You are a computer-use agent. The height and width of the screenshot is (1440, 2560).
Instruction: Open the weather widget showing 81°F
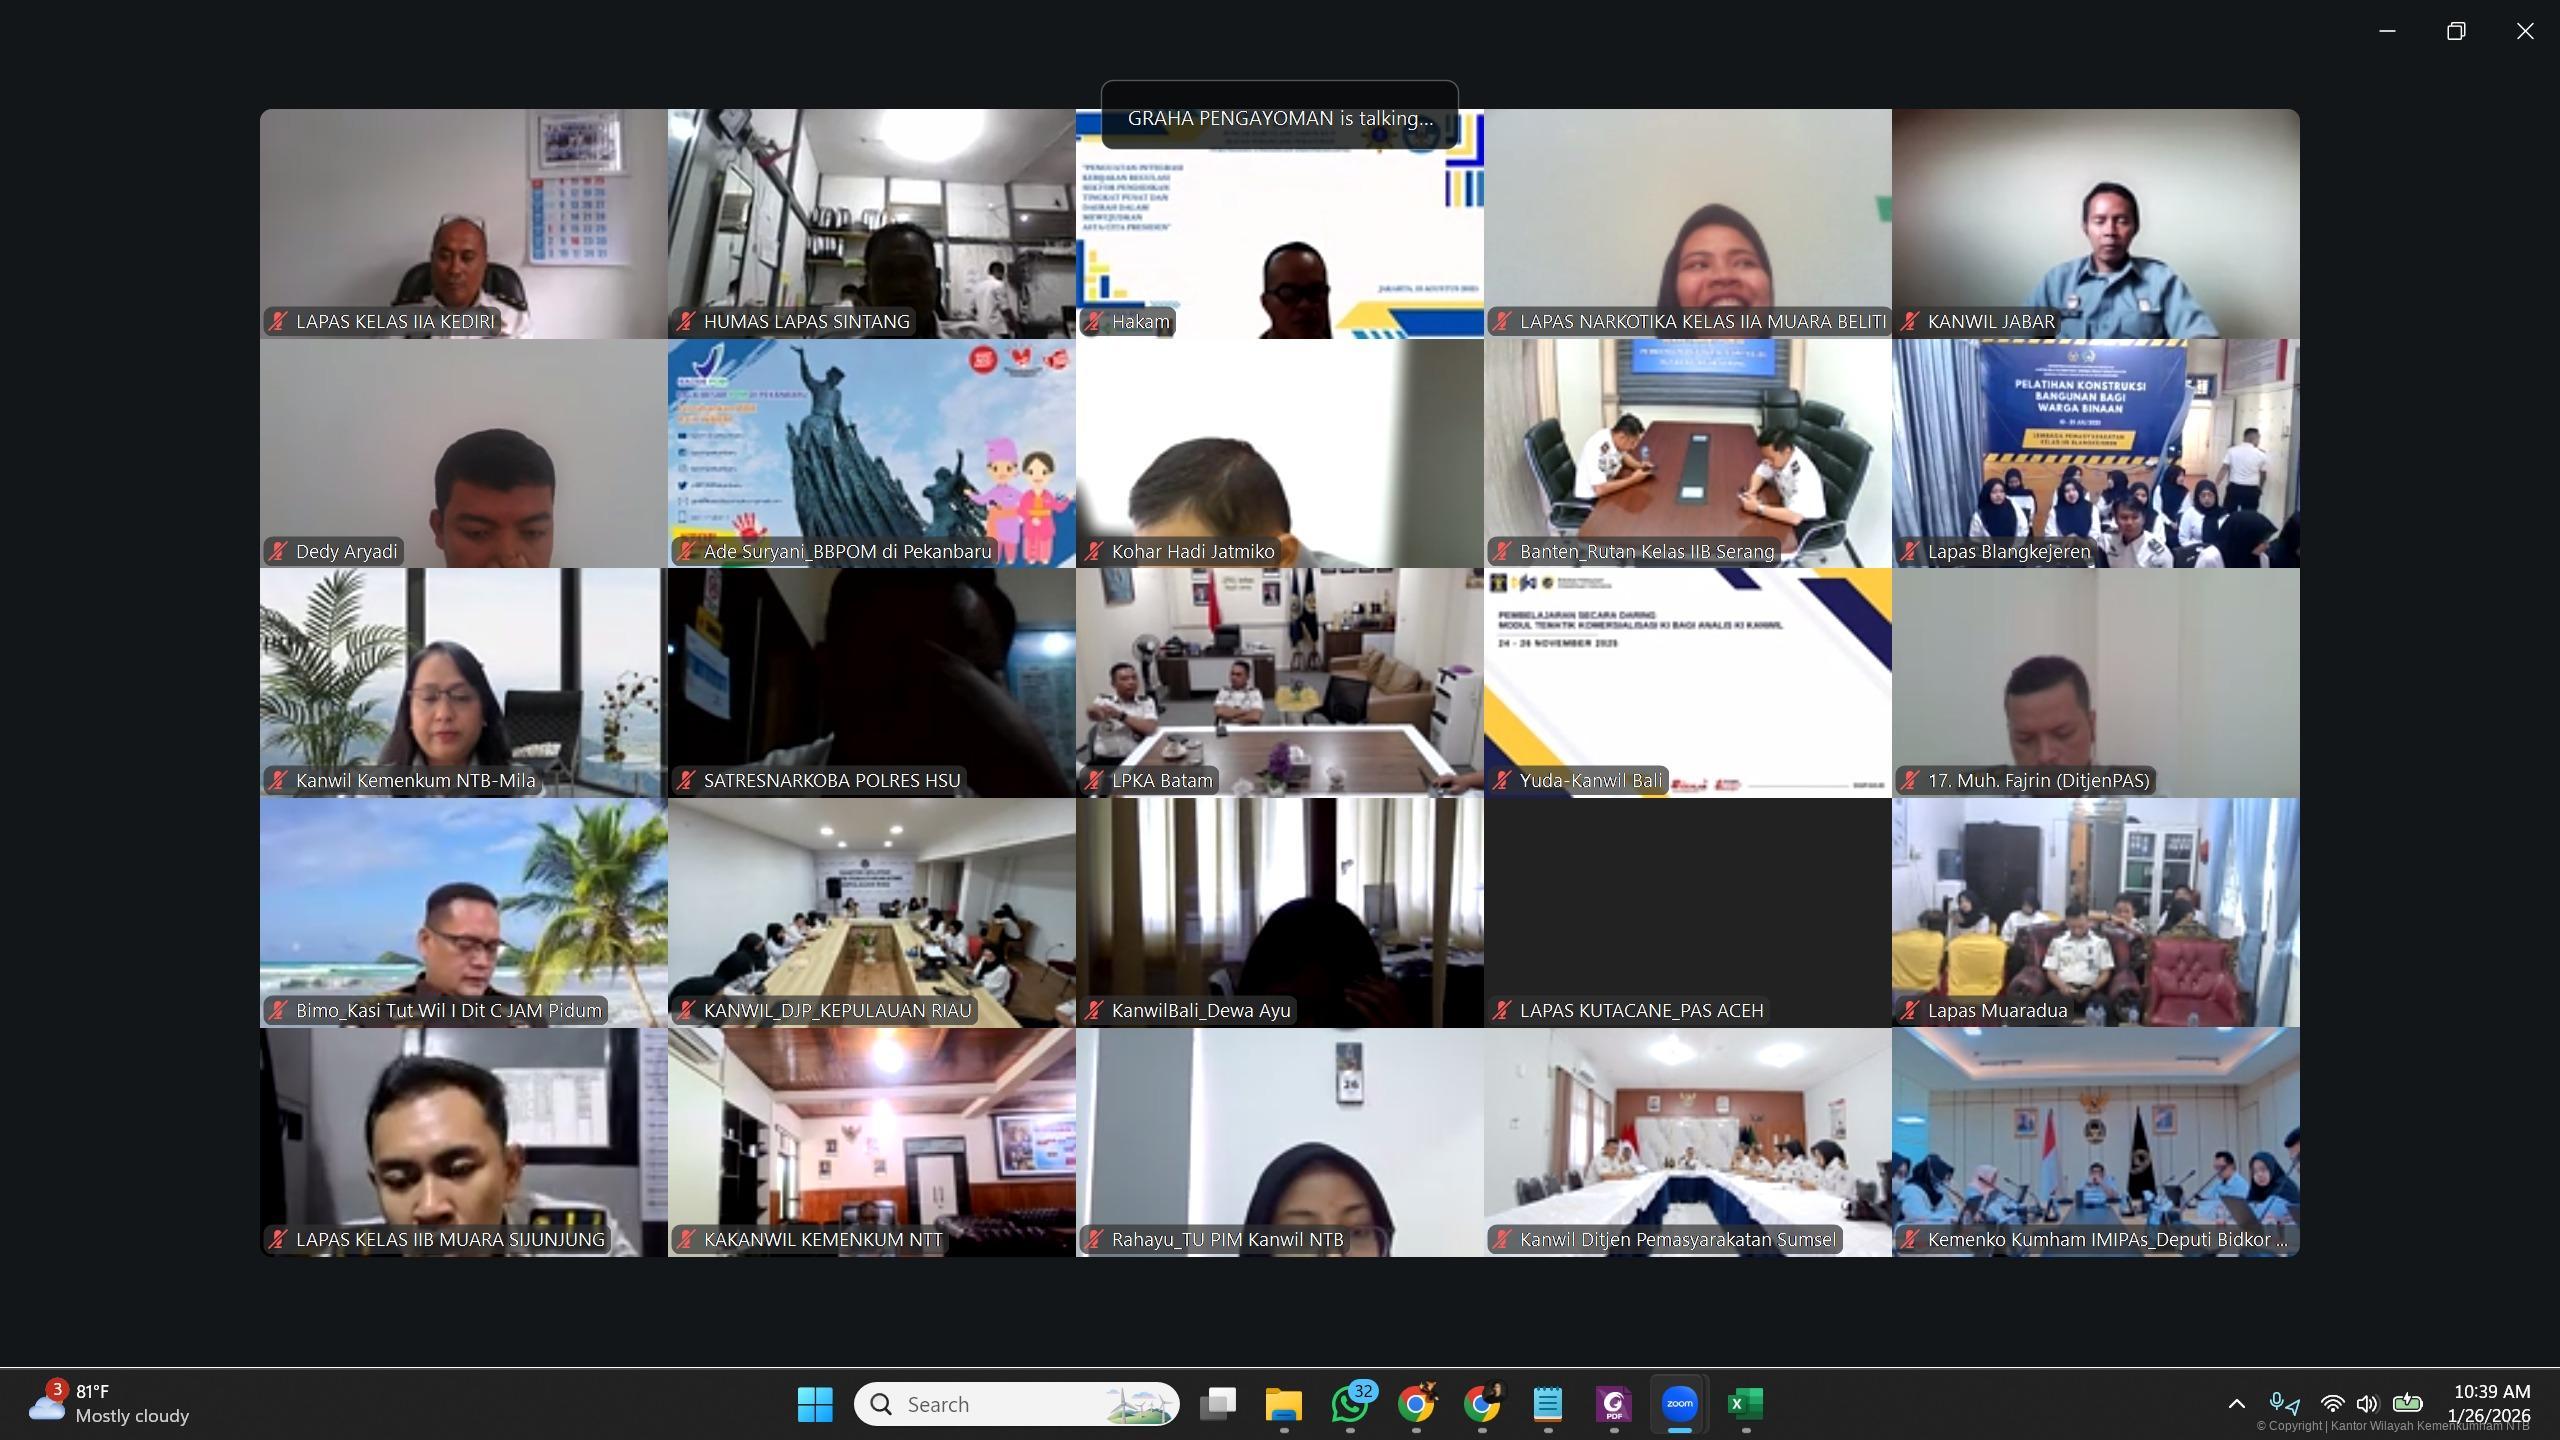[110, 1404]
